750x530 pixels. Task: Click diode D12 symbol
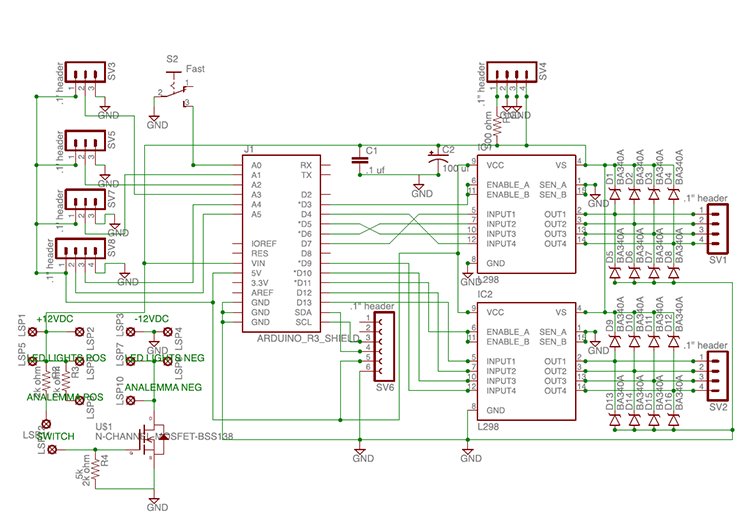[x=673, y=342]
